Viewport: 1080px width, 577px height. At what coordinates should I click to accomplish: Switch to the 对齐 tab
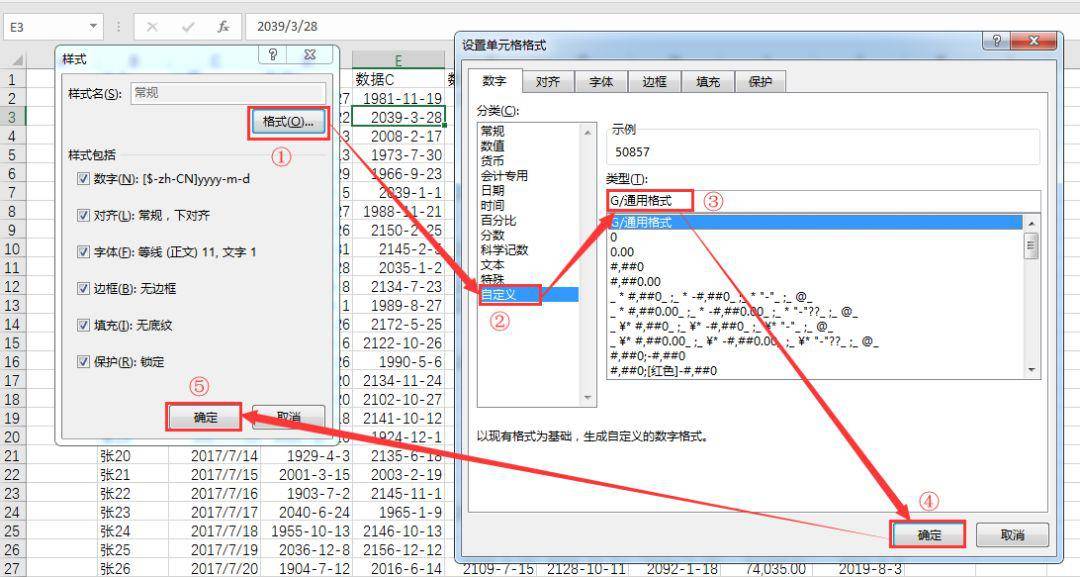547,82
